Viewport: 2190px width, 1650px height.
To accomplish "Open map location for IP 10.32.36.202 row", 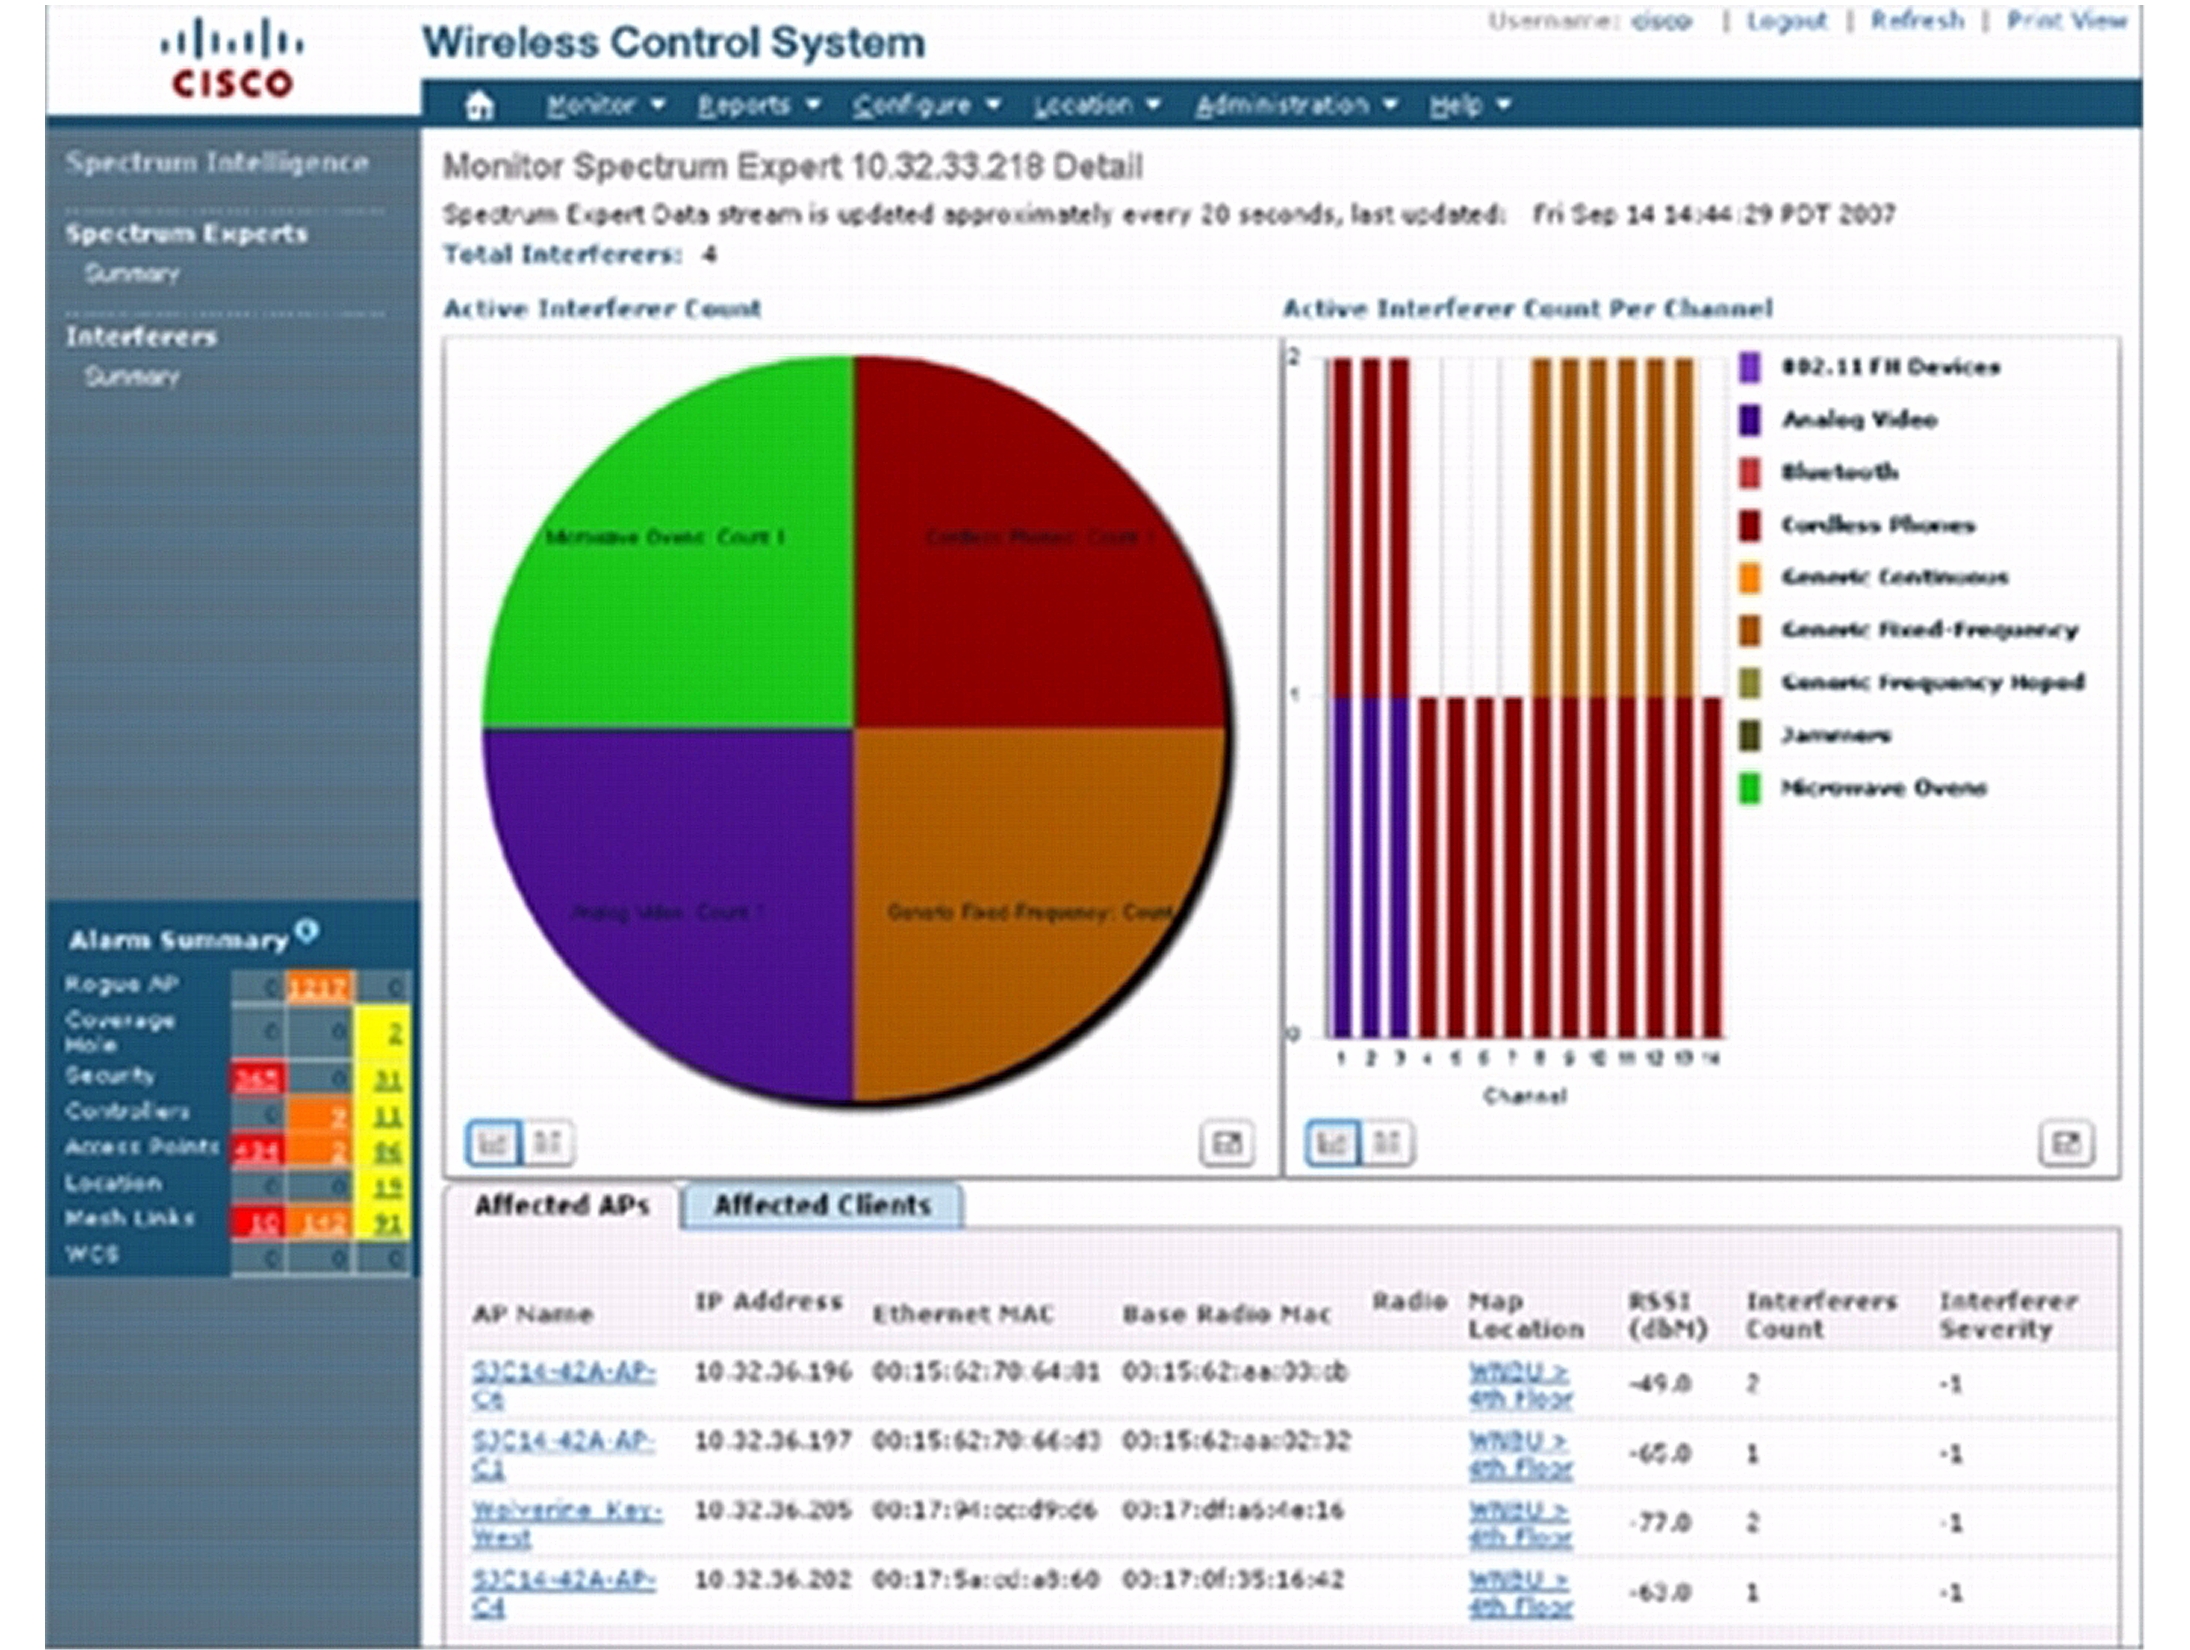I will coord(1520,1593).
